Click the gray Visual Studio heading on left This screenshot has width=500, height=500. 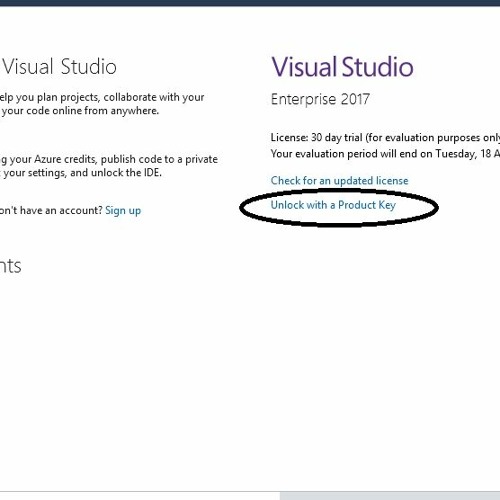59,66
